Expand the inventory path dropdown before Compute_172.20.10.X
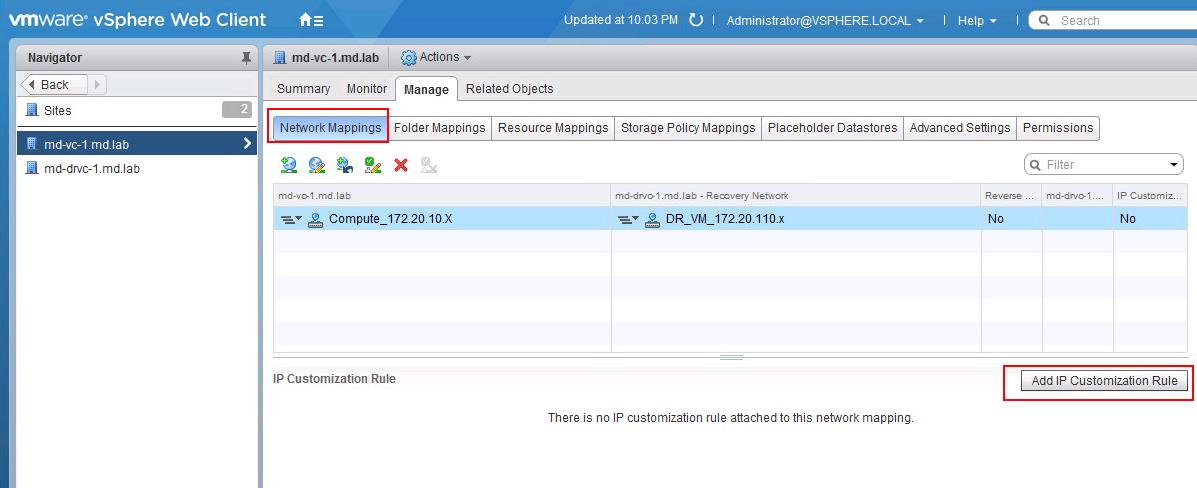The width and height of the screenshot is (1197, 488). (292, 219)
